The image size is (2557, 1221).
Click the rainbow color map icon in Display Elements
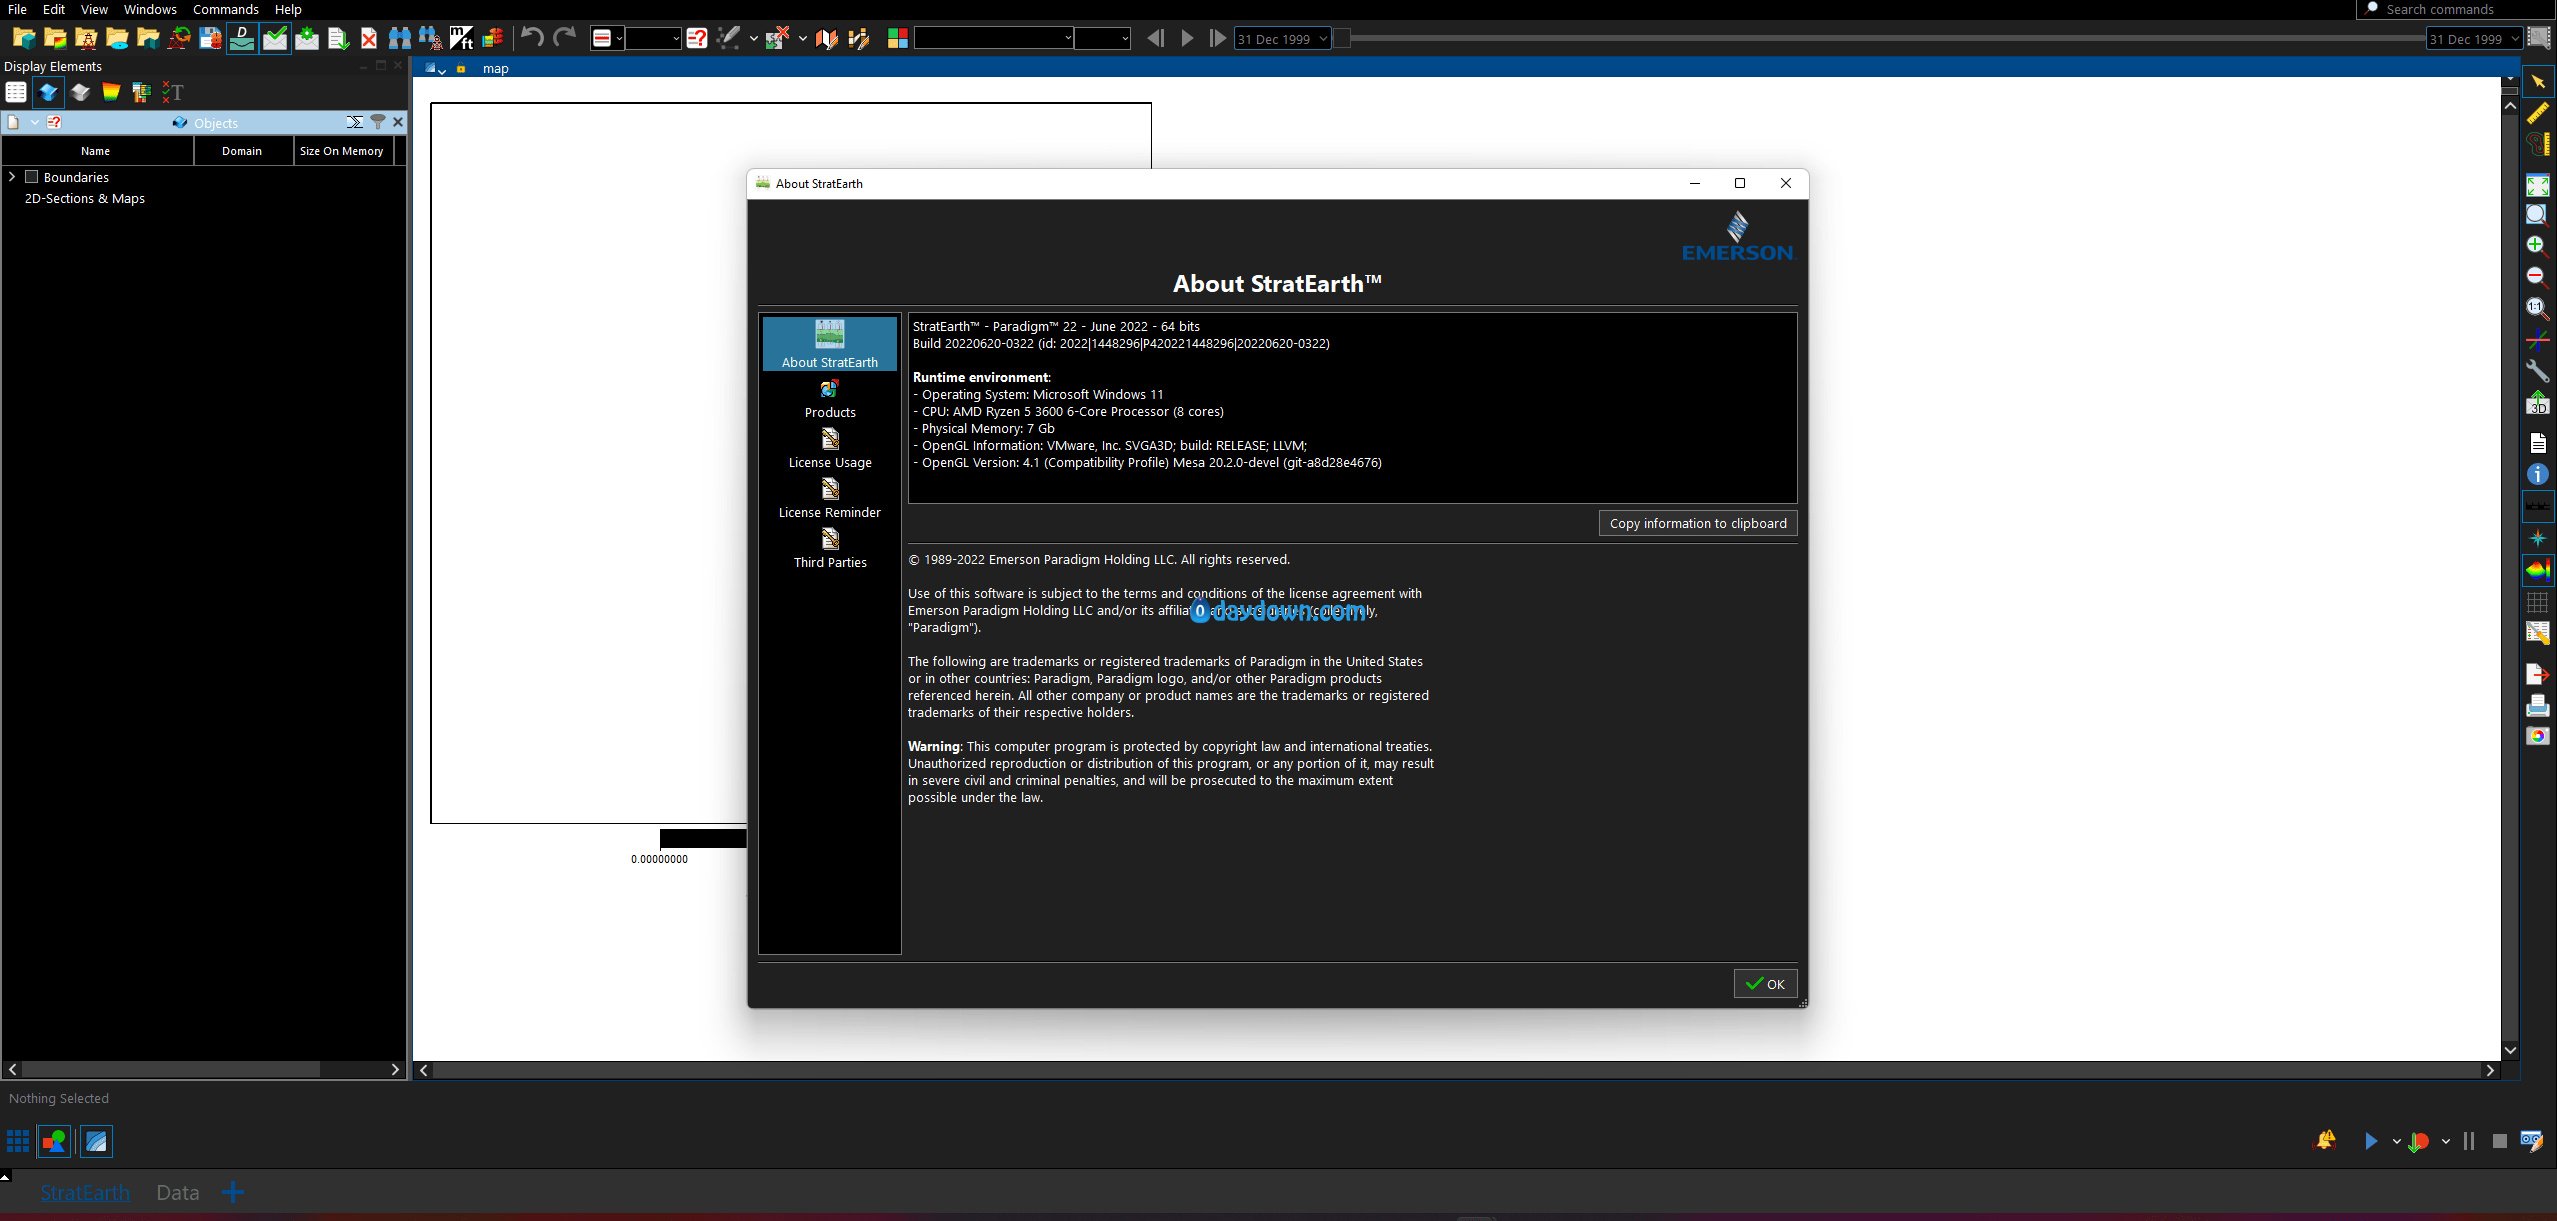pyautogui.click(x=111, y=92)
